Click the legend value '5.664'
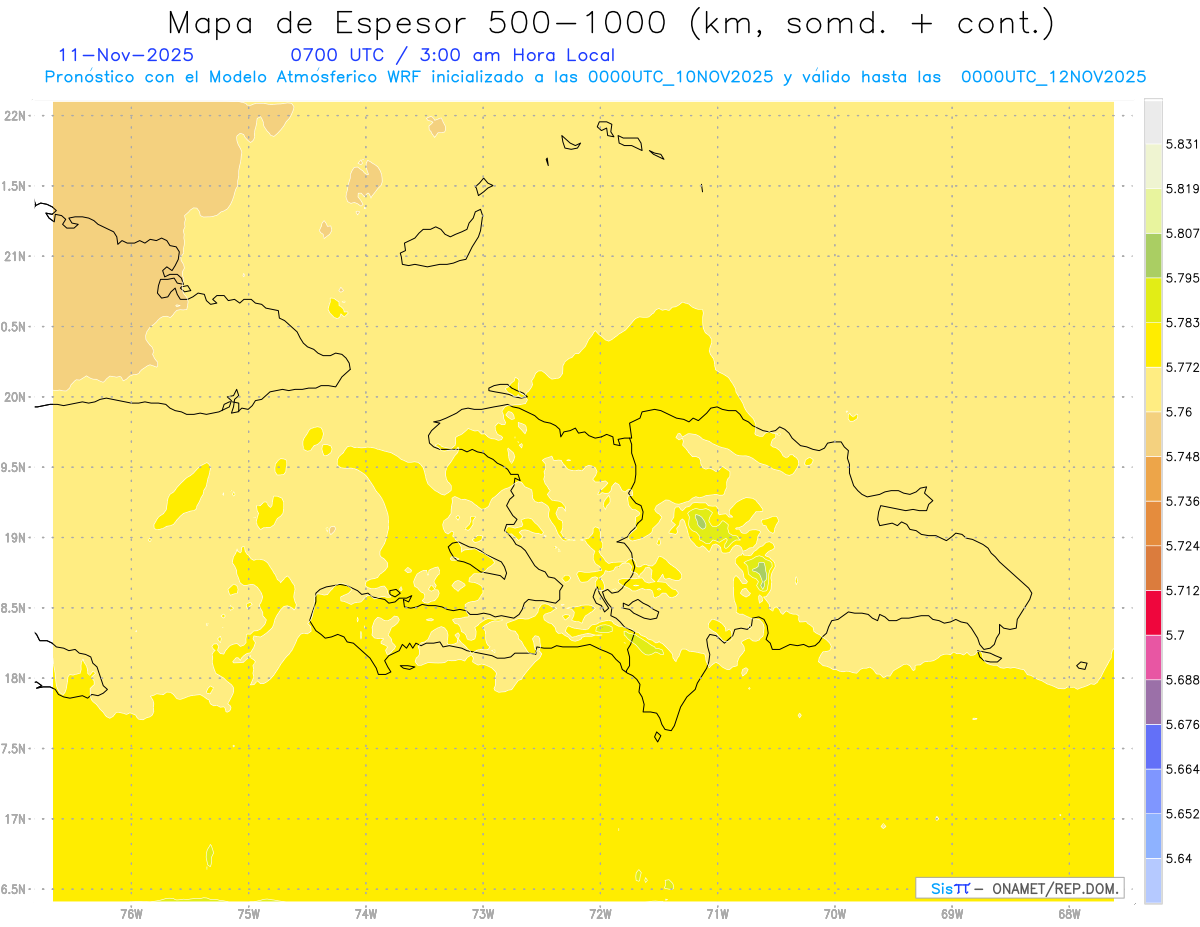The width and height of the screenshot is (1200, 927). (x=1183, y=769)
